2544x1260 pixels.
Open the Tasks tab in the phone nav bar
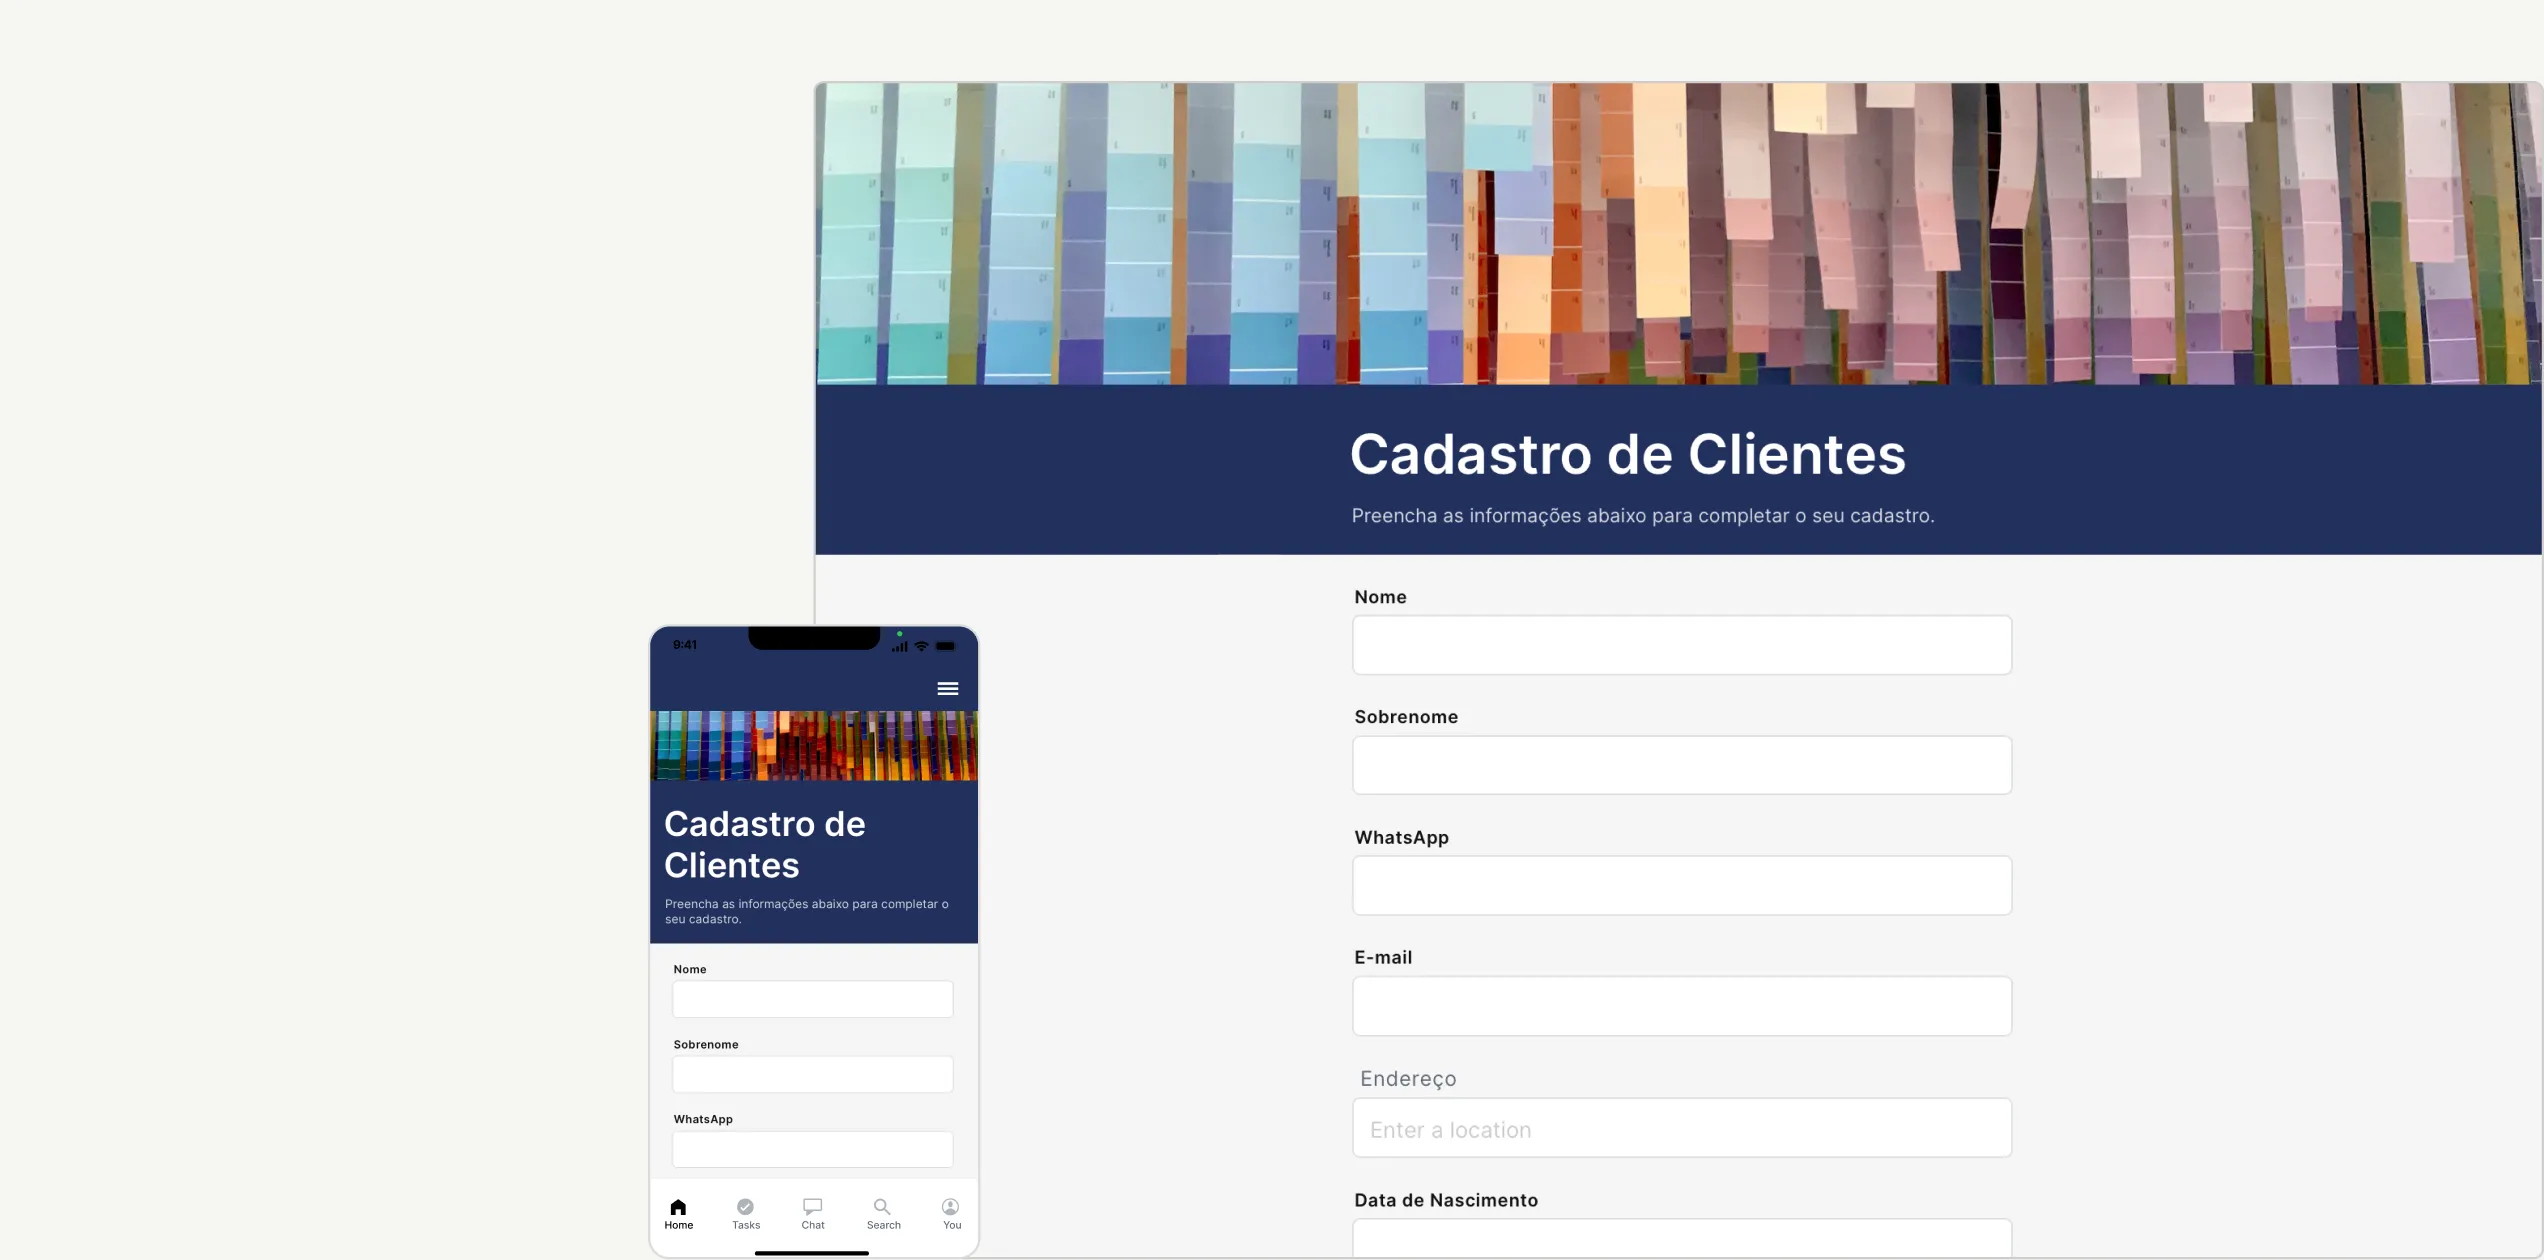tap(745, 1214)
